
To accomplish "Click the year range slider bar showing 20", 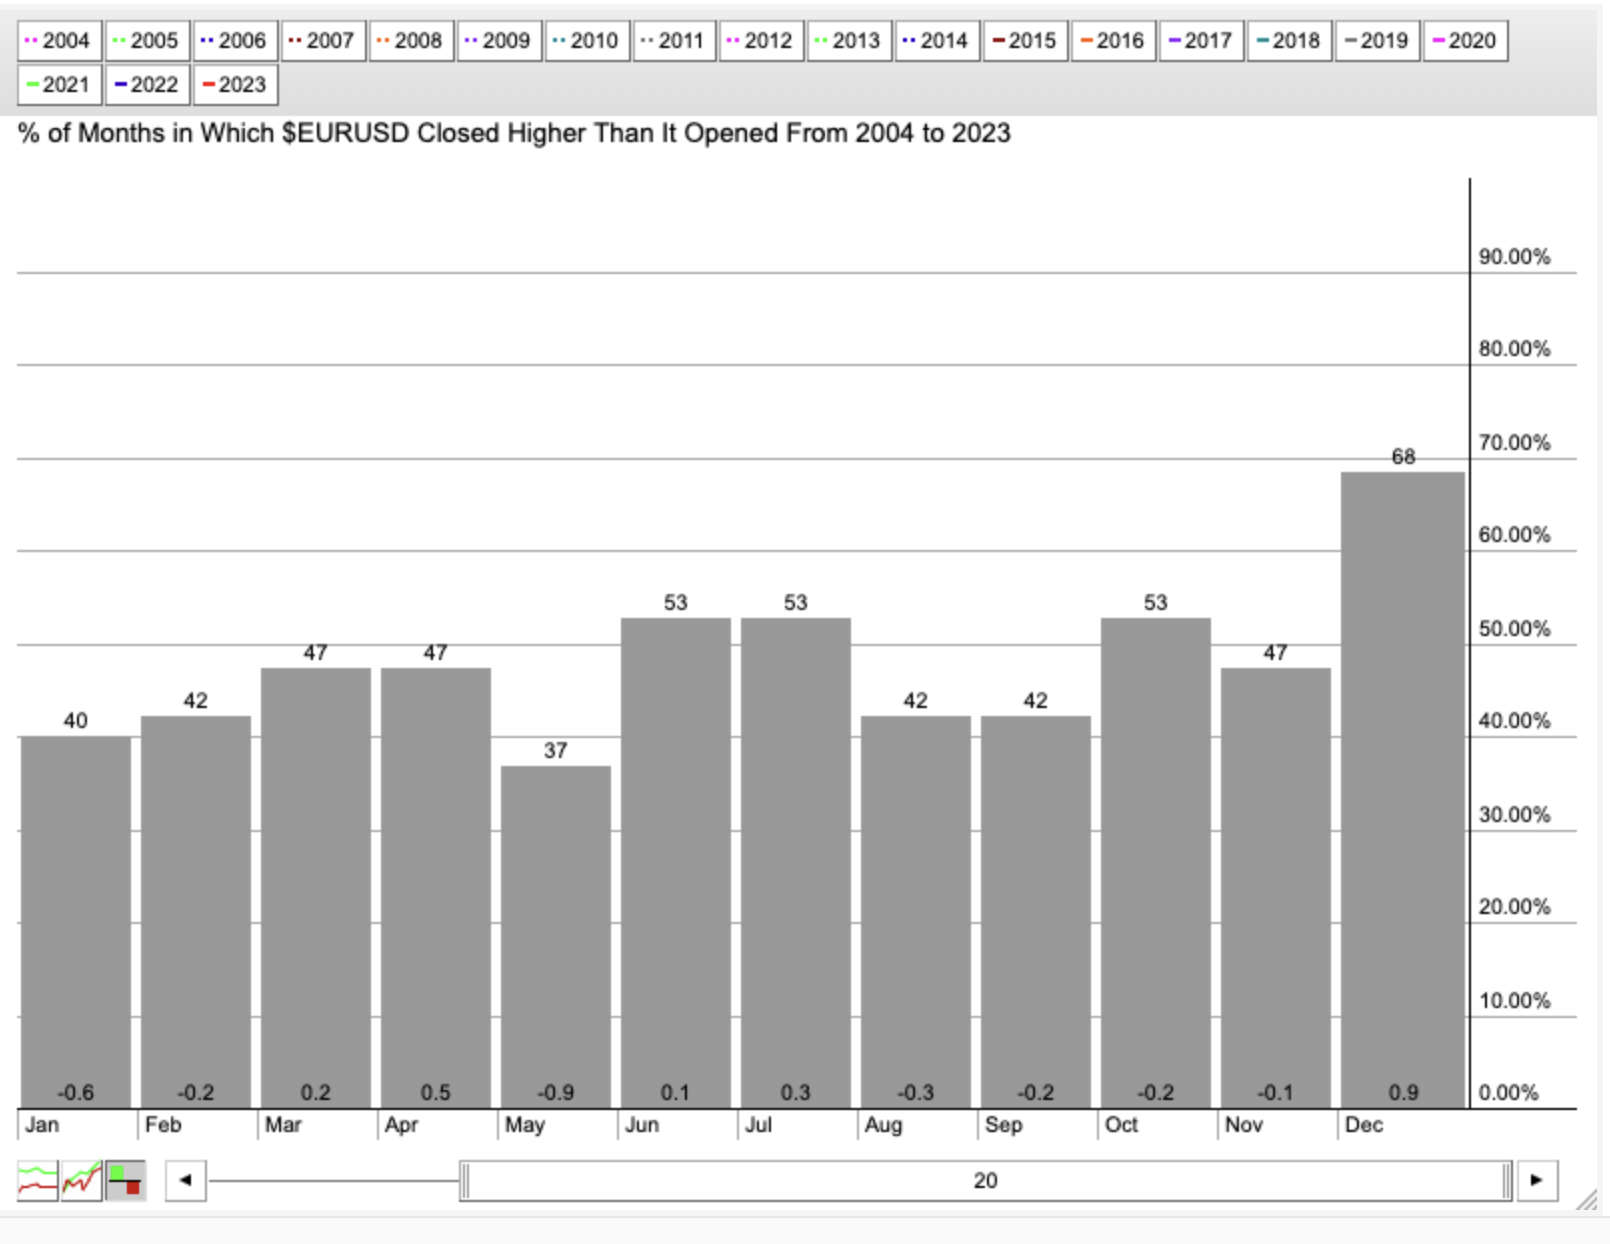I will (986, 1181).
